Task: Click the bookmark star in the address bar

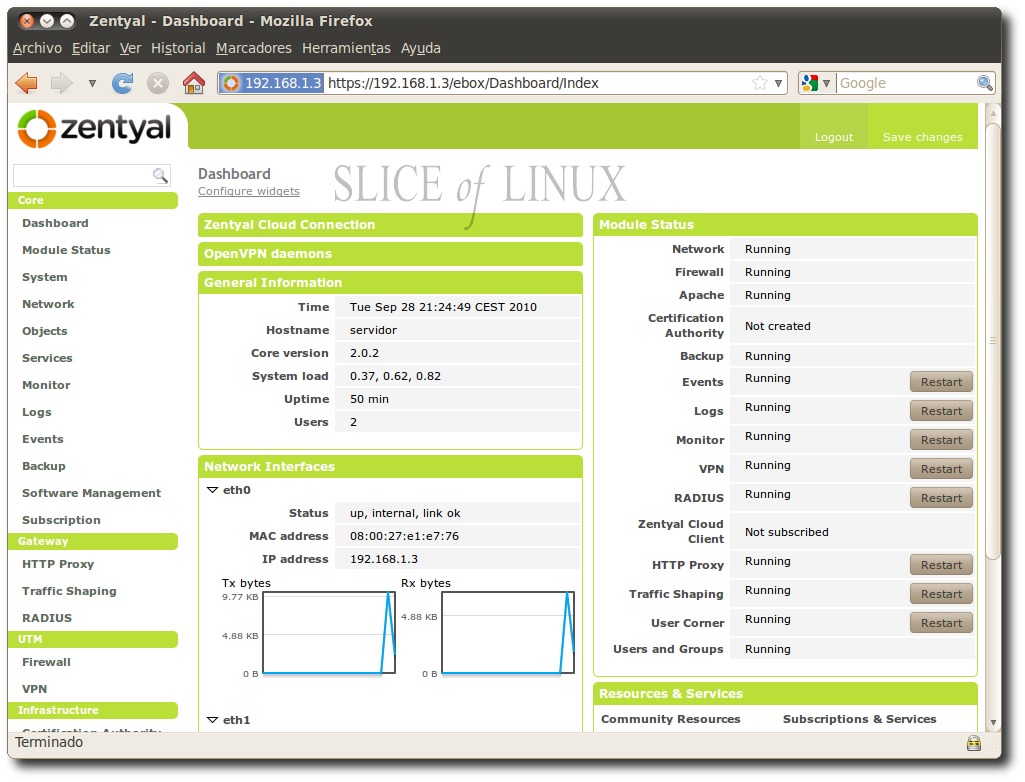Action: (759, 83)
